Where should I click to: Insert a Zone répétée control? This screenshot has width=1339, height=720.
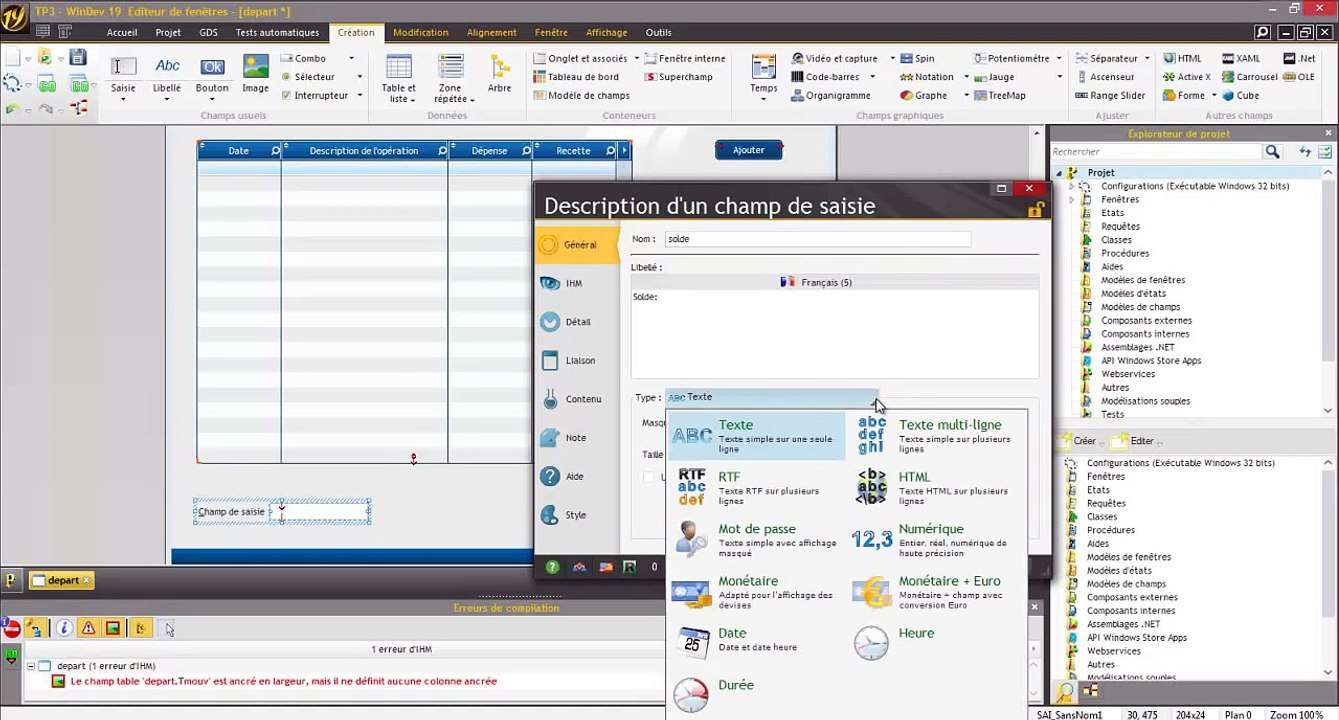(x=451, y=79)
